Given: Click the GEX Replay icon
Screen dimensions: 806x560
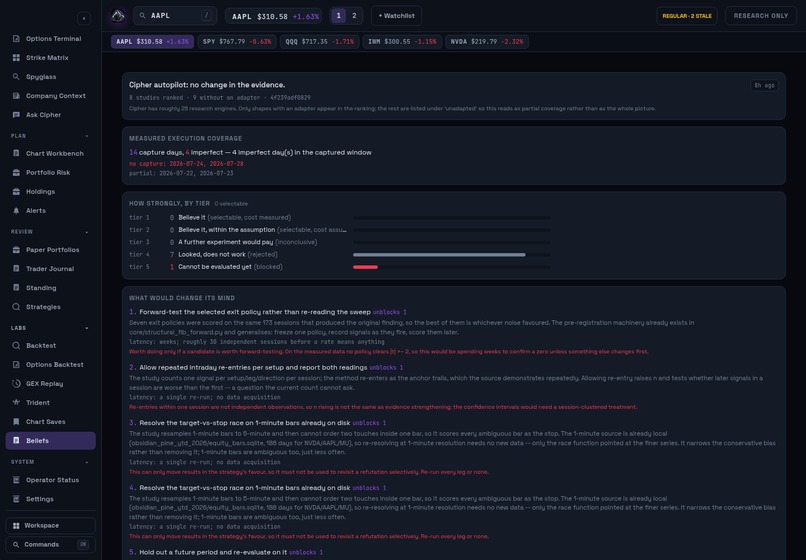Looking at the screenshot, I should (16, 384).
